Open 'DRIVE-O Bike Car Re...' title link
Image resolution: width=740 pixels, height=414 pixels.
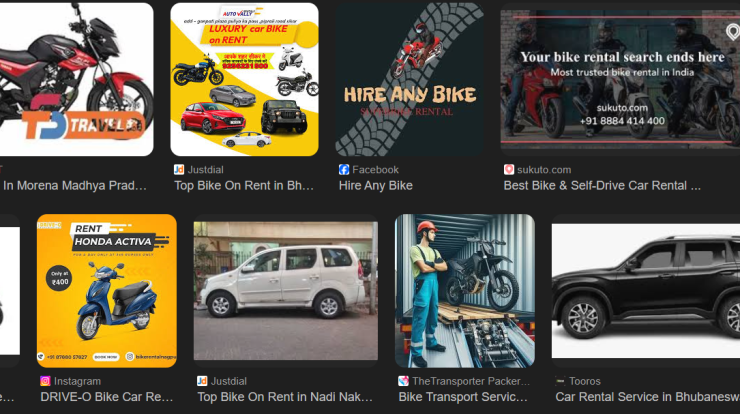(107, 397)
